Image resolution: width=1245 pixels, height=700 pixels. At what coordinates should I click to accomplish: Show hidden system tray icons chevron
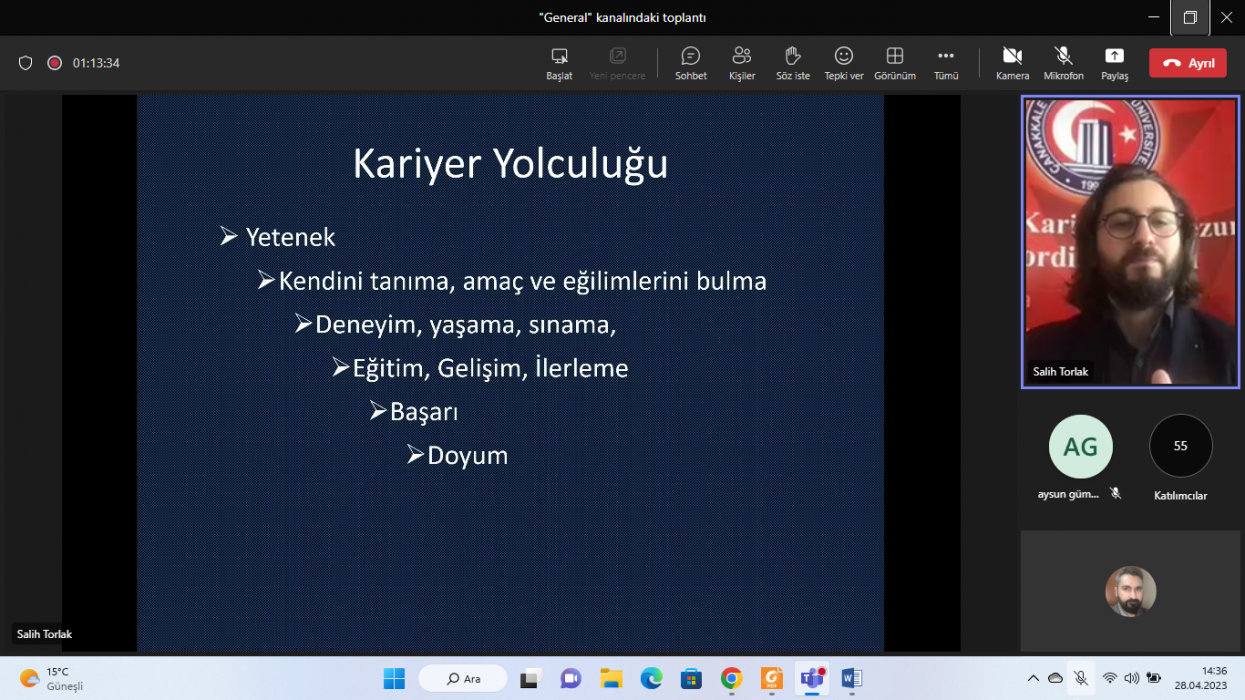click(x=1033, y=678)
